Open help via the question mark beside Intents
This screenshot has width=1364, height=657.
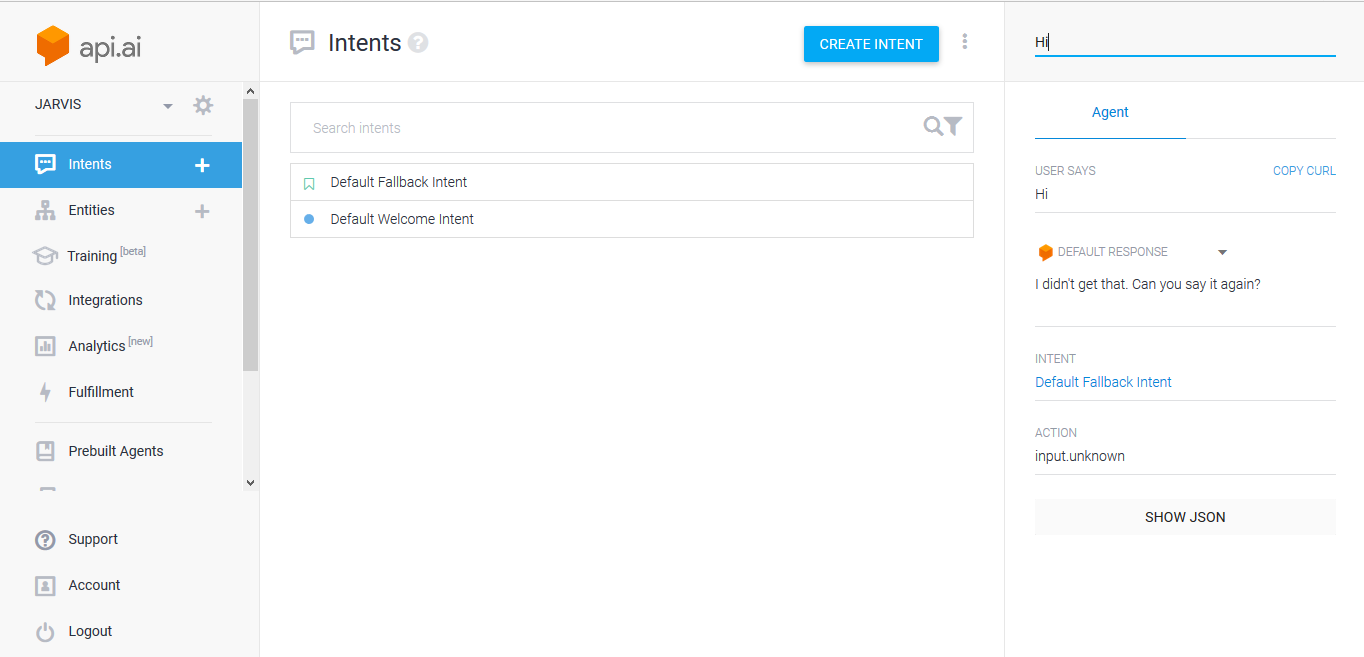418,42
